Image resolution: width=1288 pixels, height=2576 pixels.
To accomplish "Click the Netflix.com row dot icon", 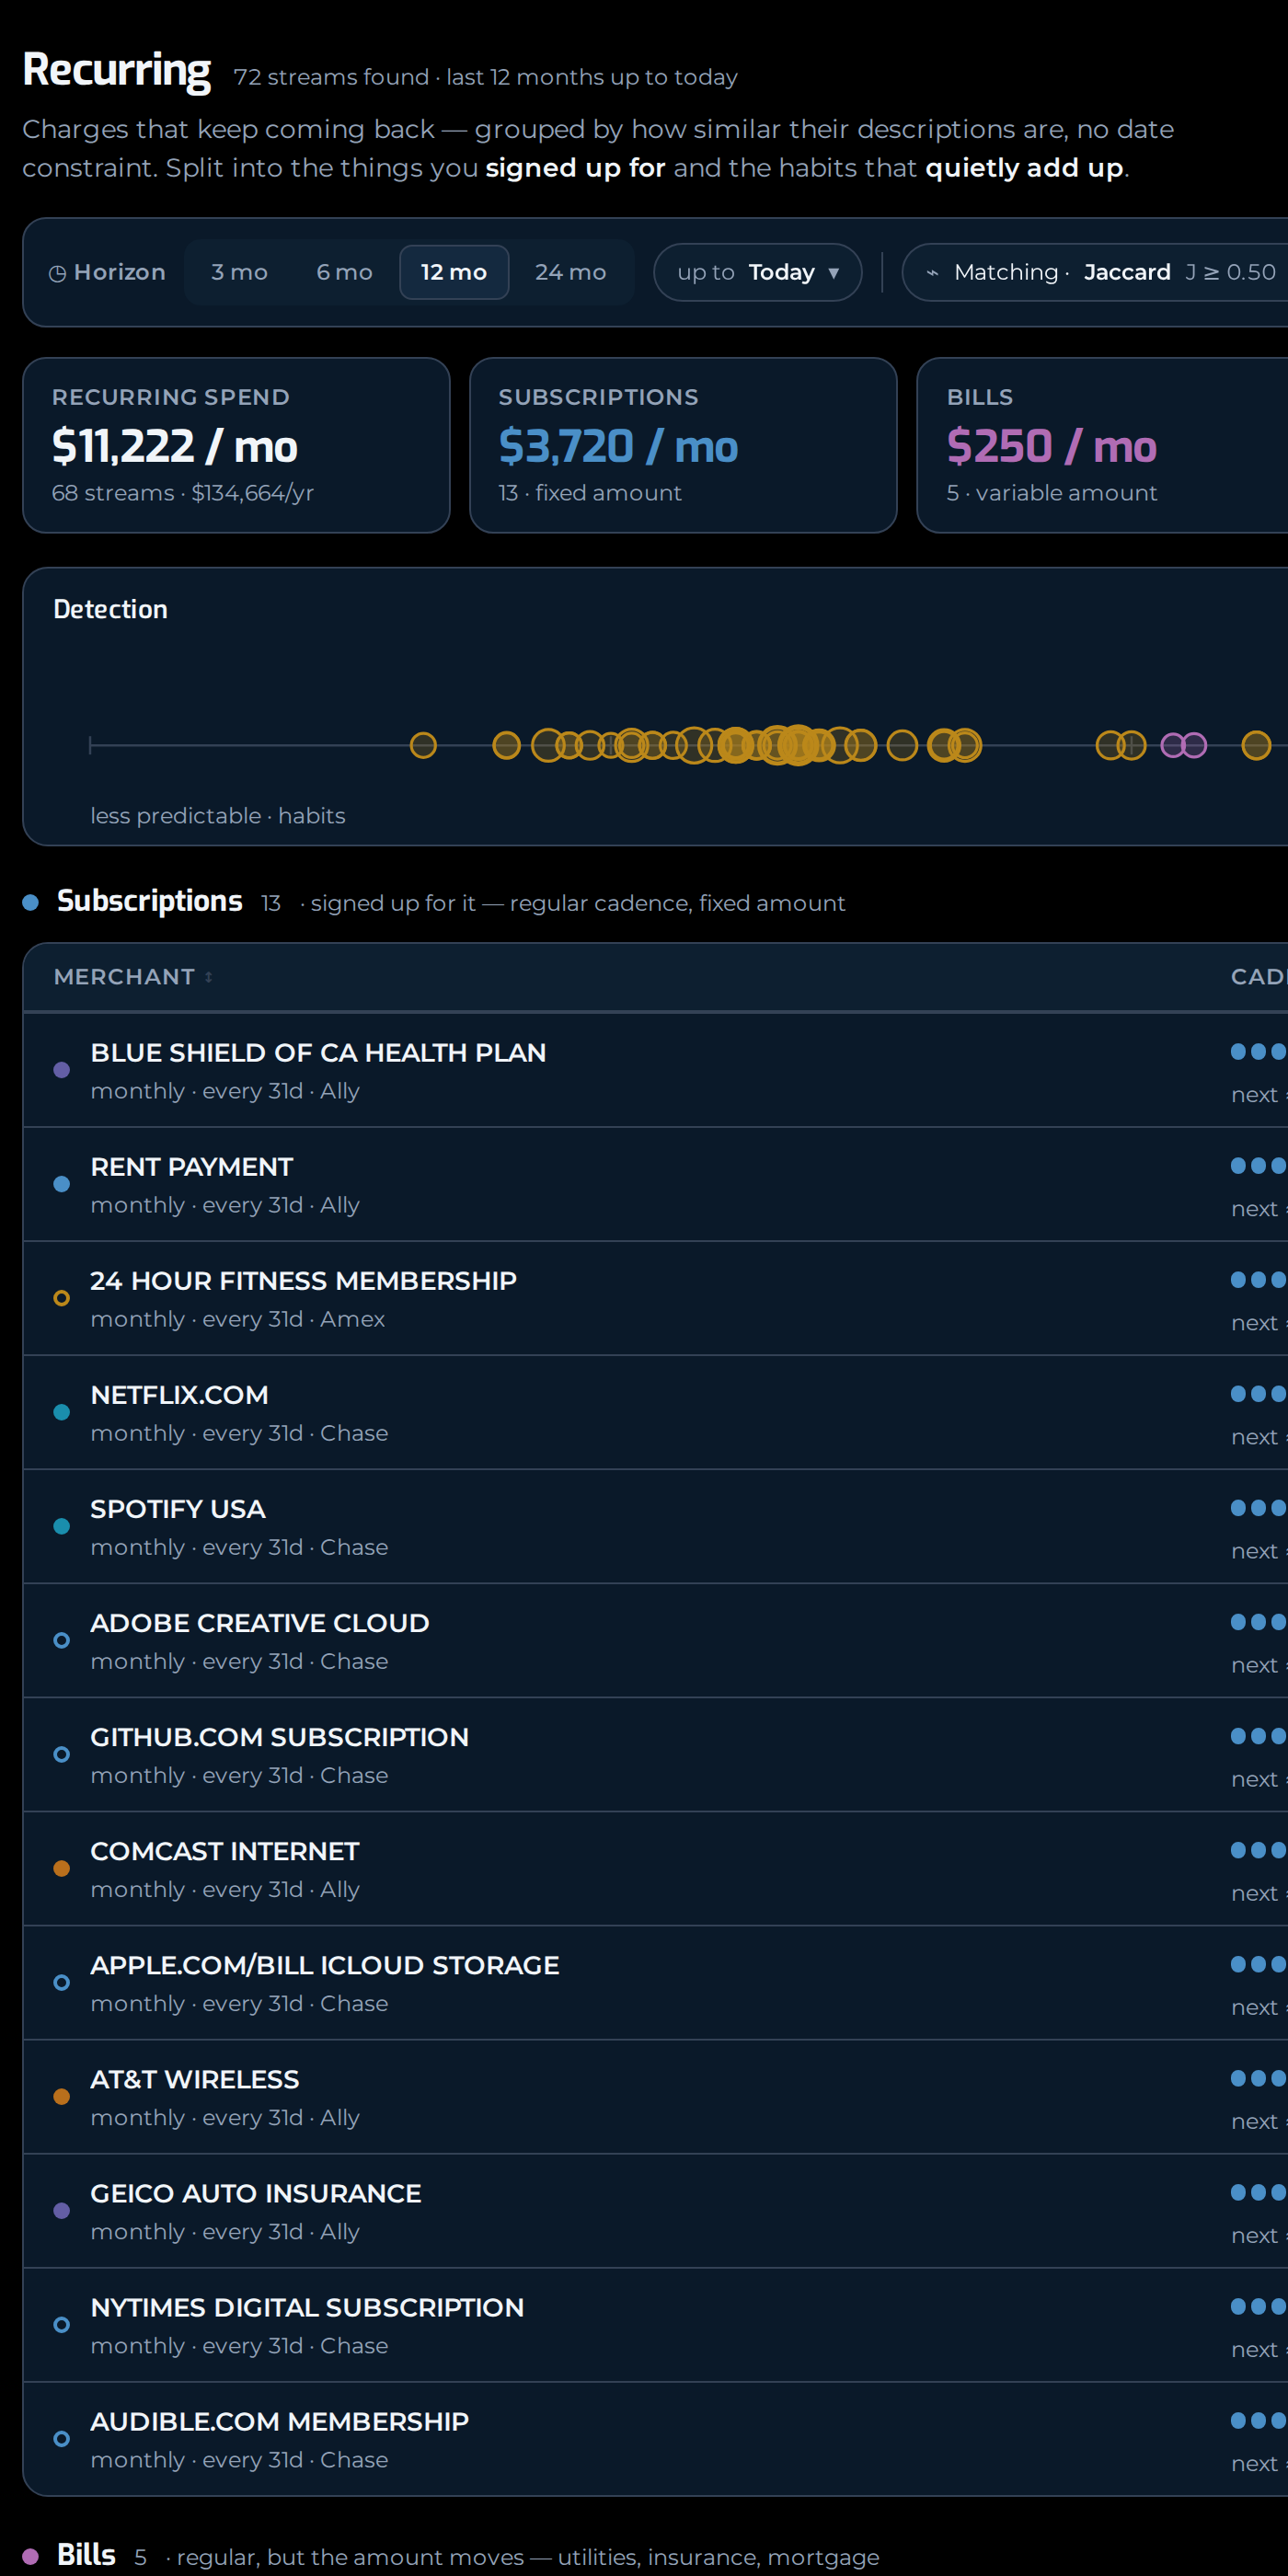I will click(61, 1412).
